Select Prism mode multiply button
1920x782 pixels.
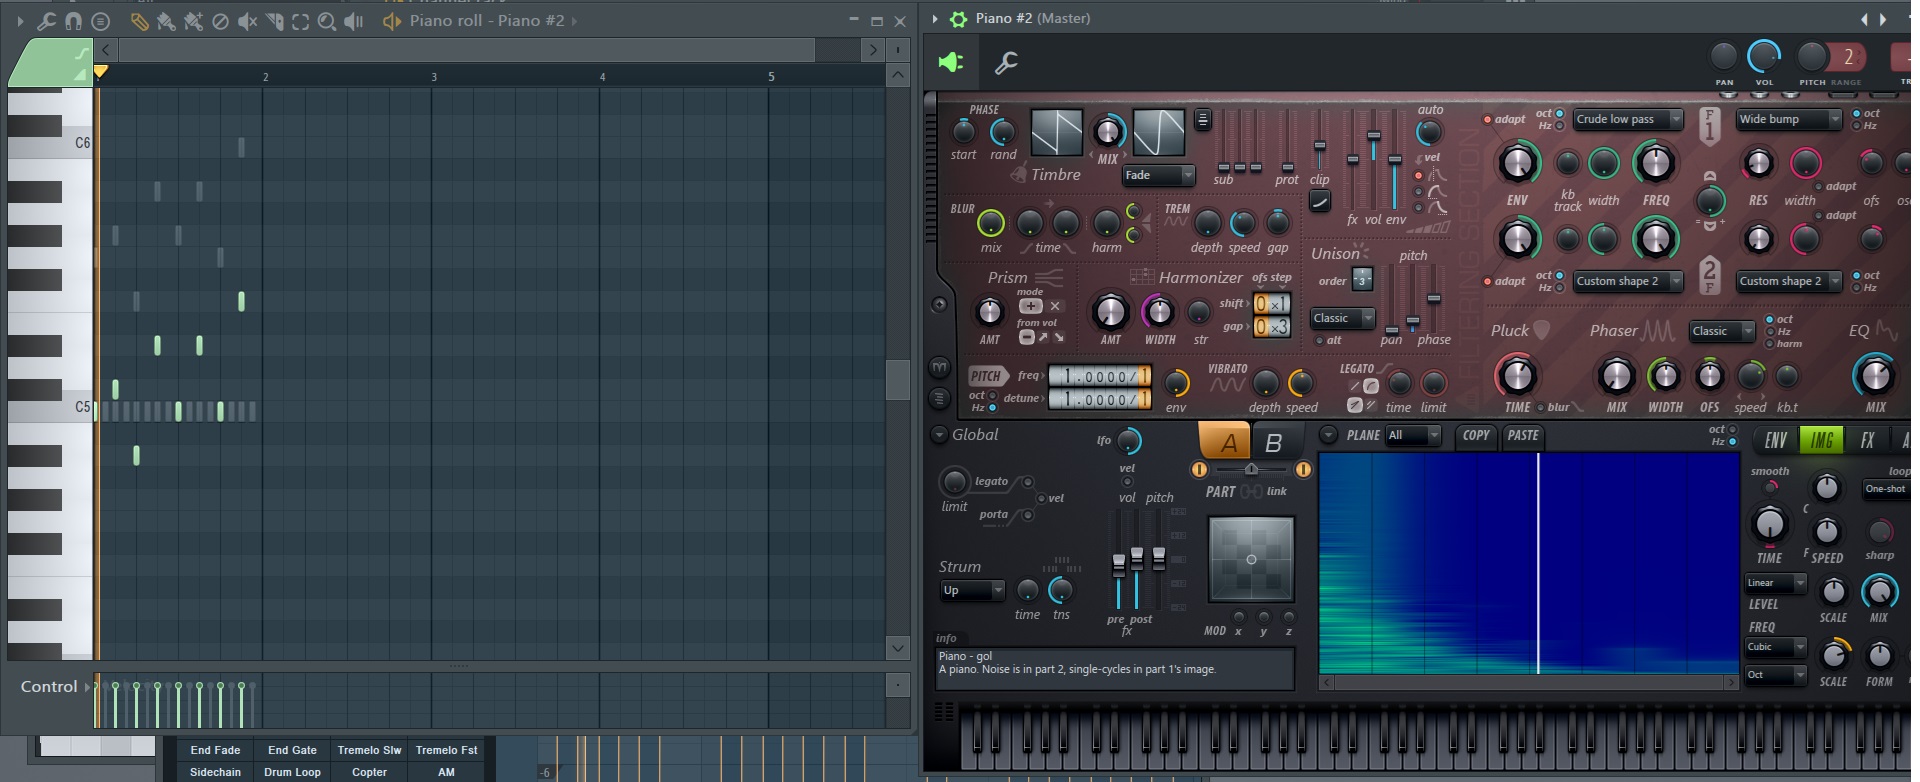tap(1055, 306)
